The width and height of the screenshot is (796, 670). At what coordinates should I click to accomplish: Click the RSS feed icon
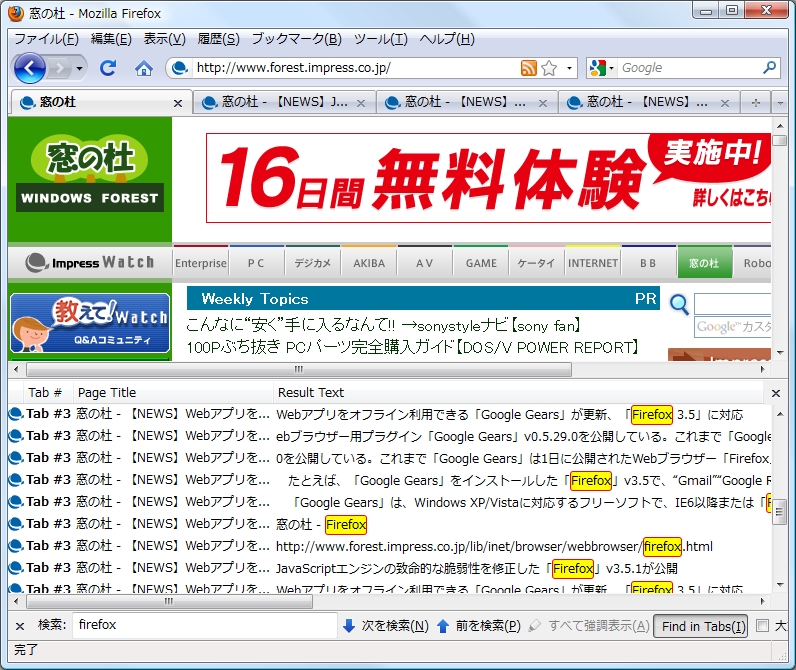coord(528,68)
